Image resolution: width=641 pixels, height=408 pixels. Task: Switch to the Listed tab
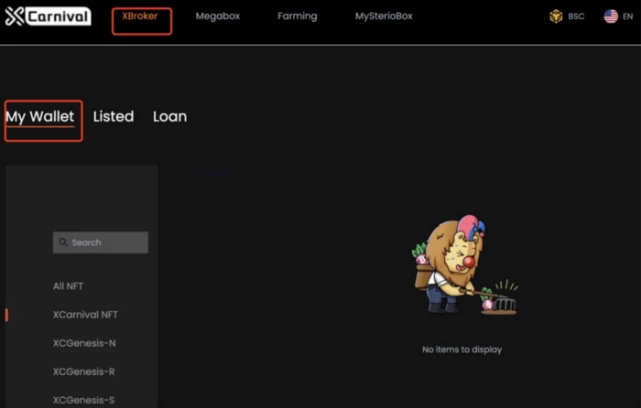pos(113,117)
